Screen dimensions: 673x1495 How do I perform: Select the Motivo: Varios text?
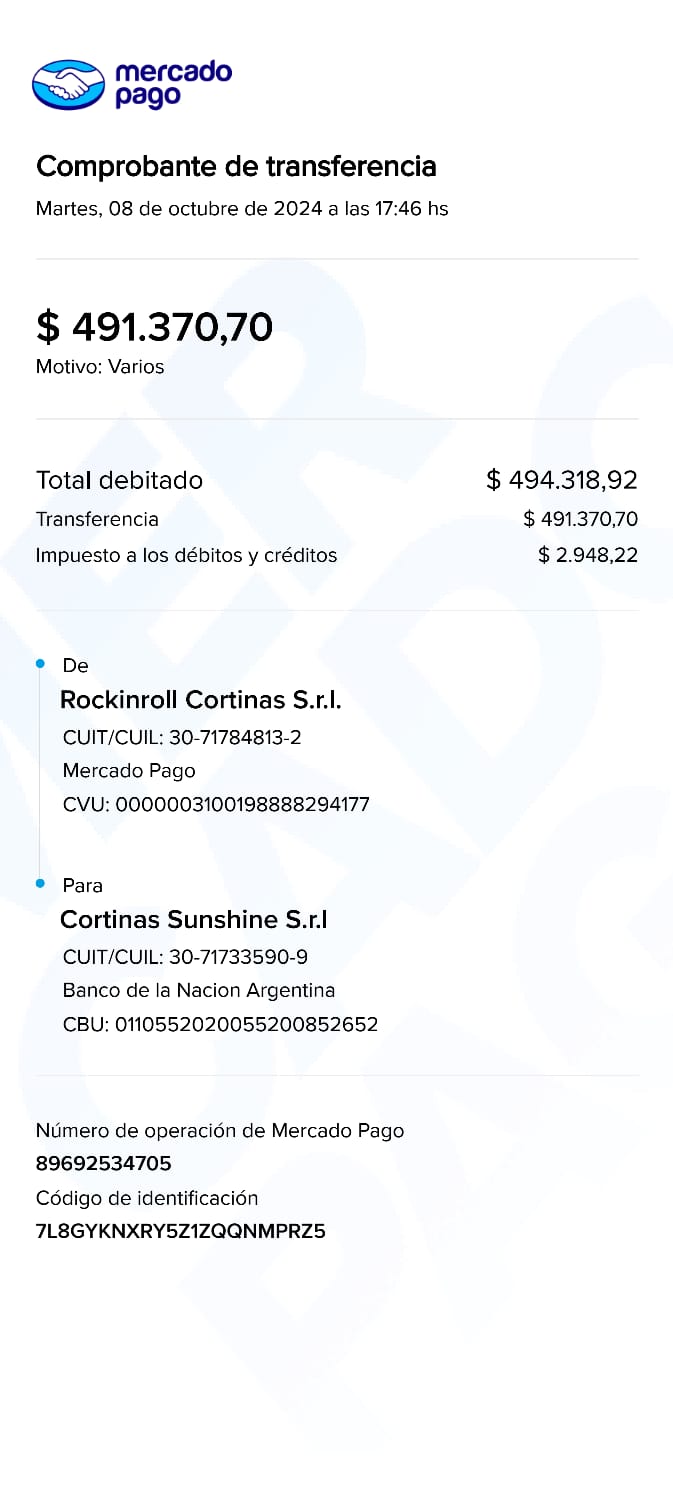[x=100, y=367]
